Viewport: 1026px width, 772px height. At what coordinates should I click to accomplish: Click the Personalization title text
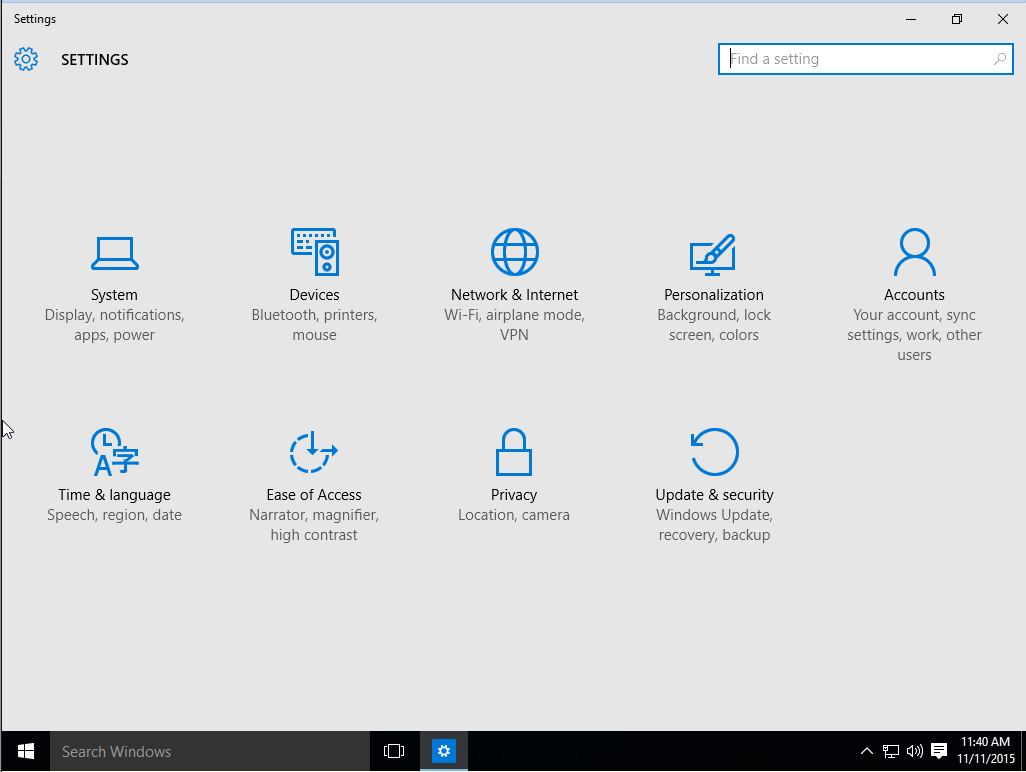click(714, 295)
